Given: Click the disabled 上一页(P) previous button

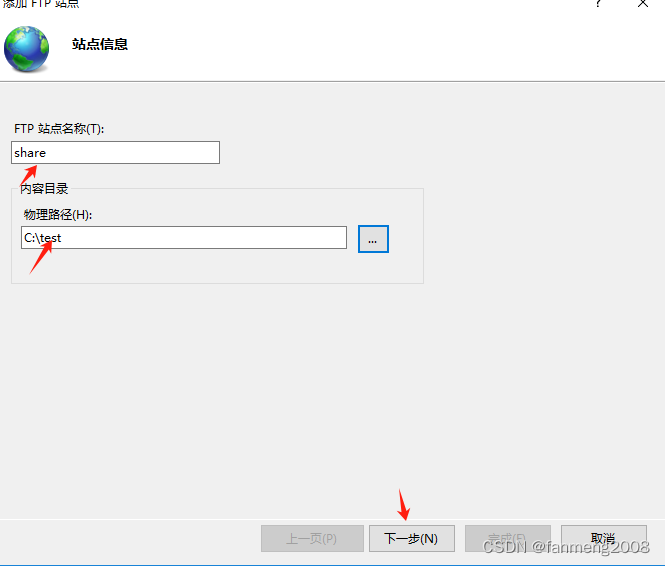Looking at the screenshot, I should [x=312, y=538].
